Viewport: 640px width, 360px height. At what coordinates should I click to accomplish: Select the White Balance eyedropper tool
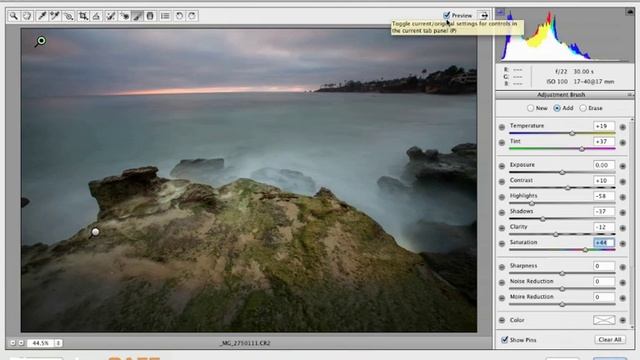[x=42, y=16]
